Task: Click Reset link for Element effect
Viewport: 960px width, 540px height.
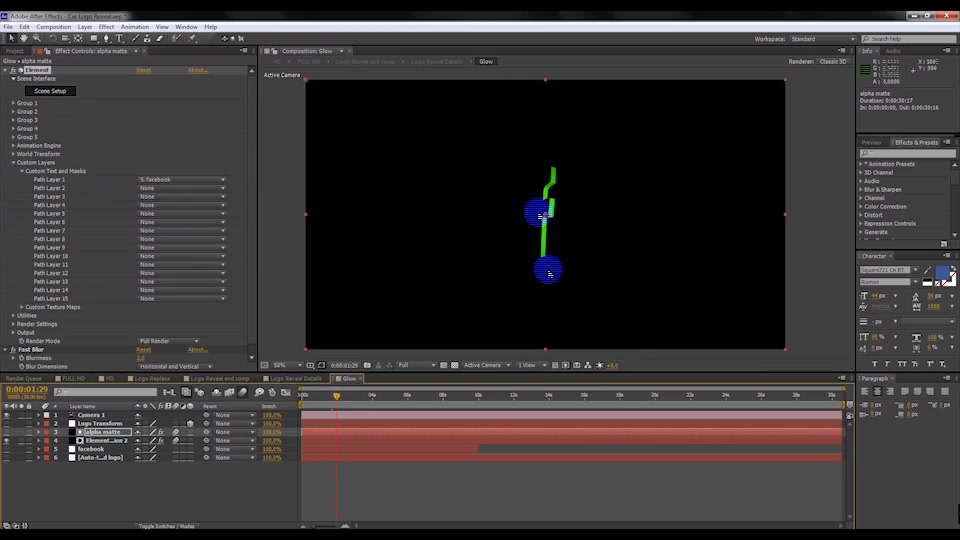Action: click(143, 70)
